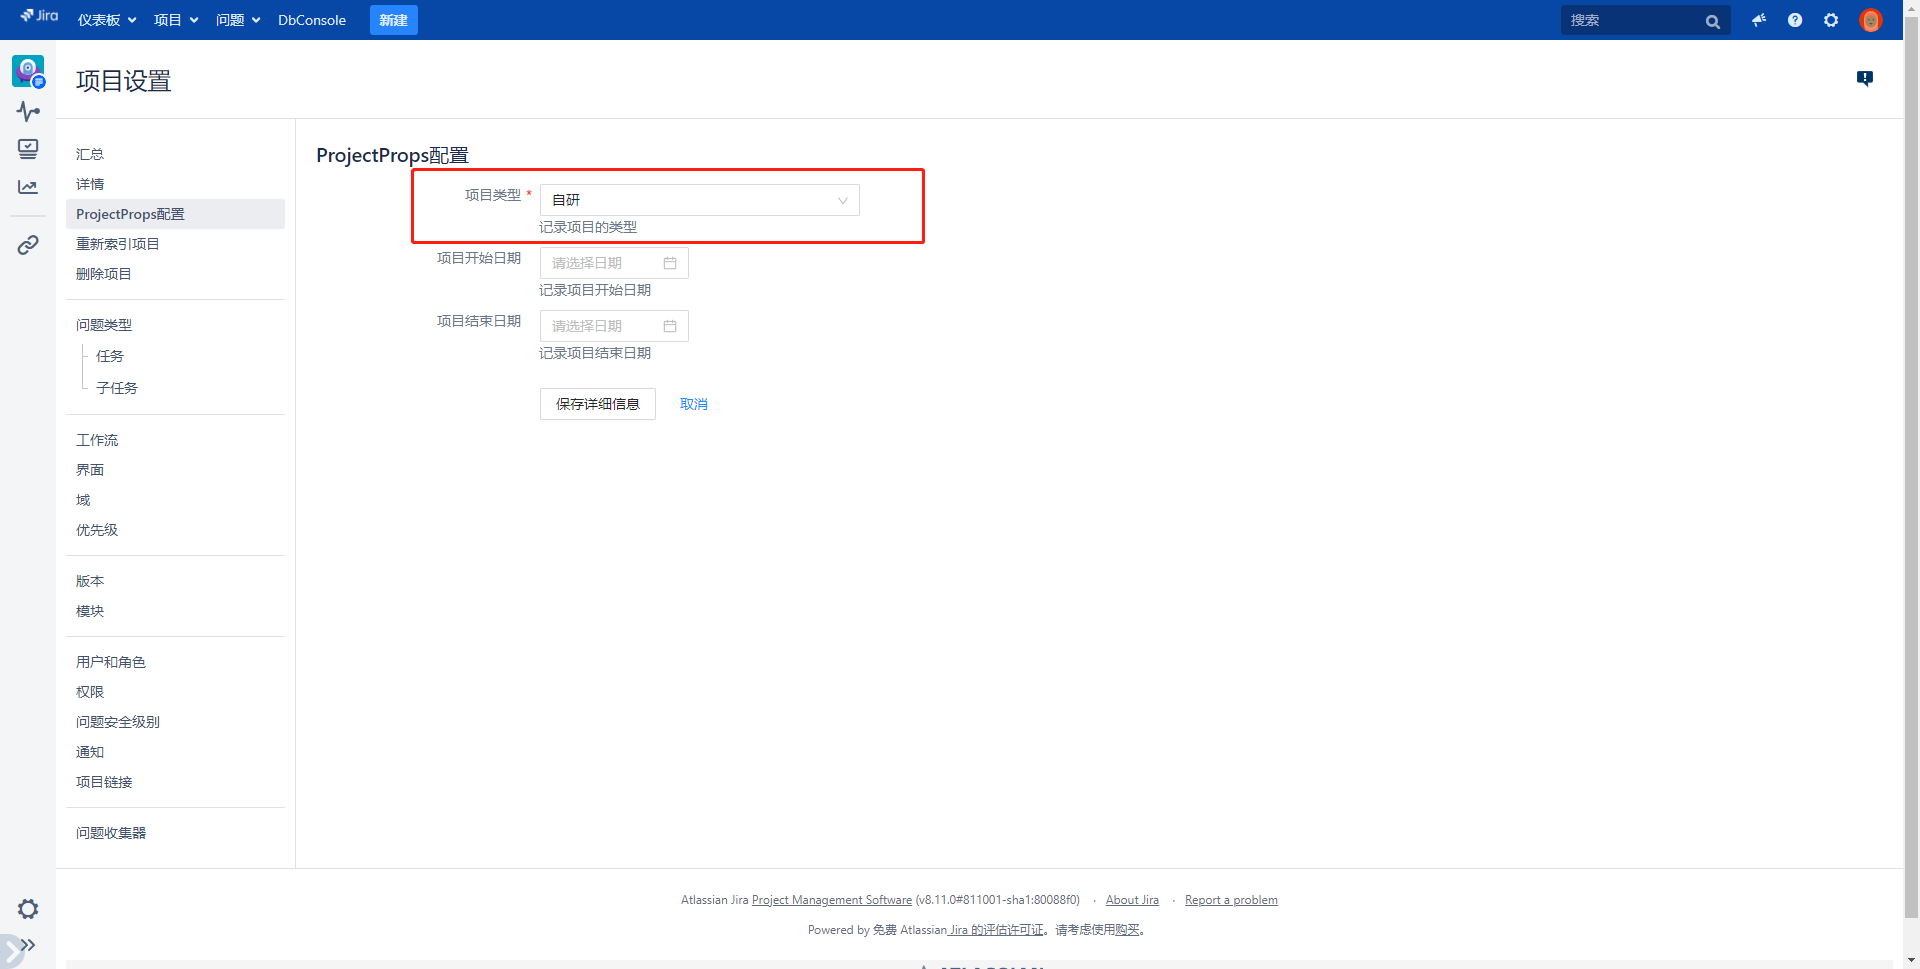The height and width of the screenshot is (969, 1920).
Task: Open the reports chart icon in sidebar
Action: (28, 187)
